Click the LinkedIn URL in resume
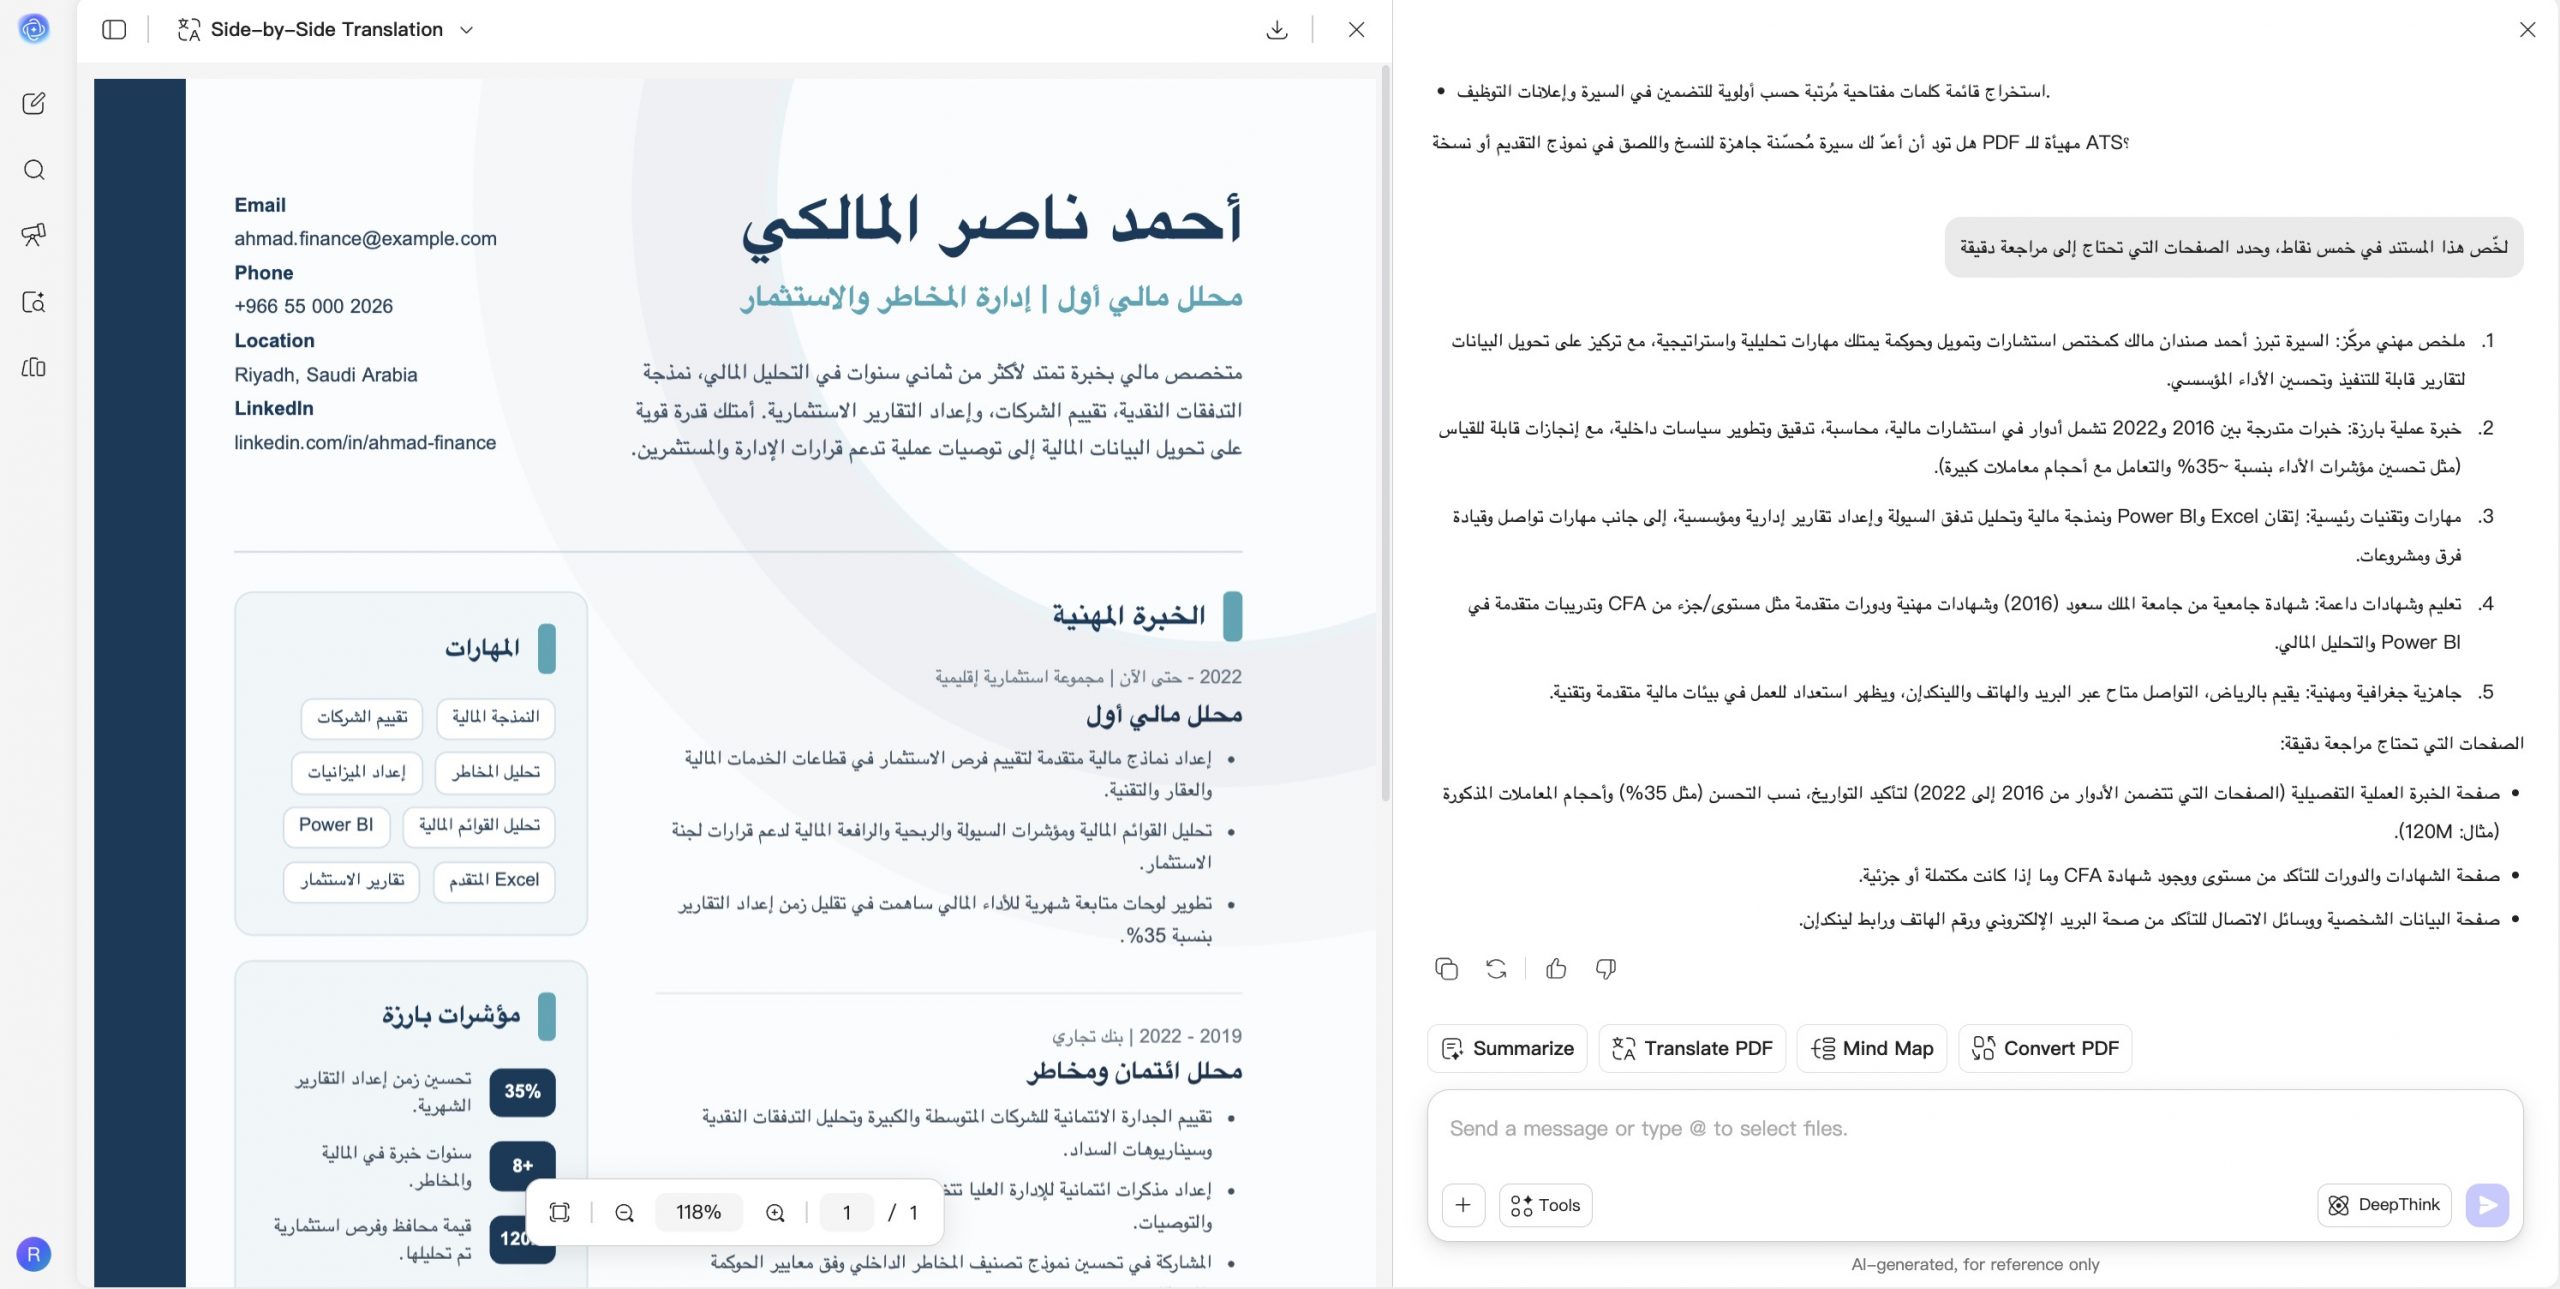This screenshot has width=2560, height=1289. click(365, 442)
